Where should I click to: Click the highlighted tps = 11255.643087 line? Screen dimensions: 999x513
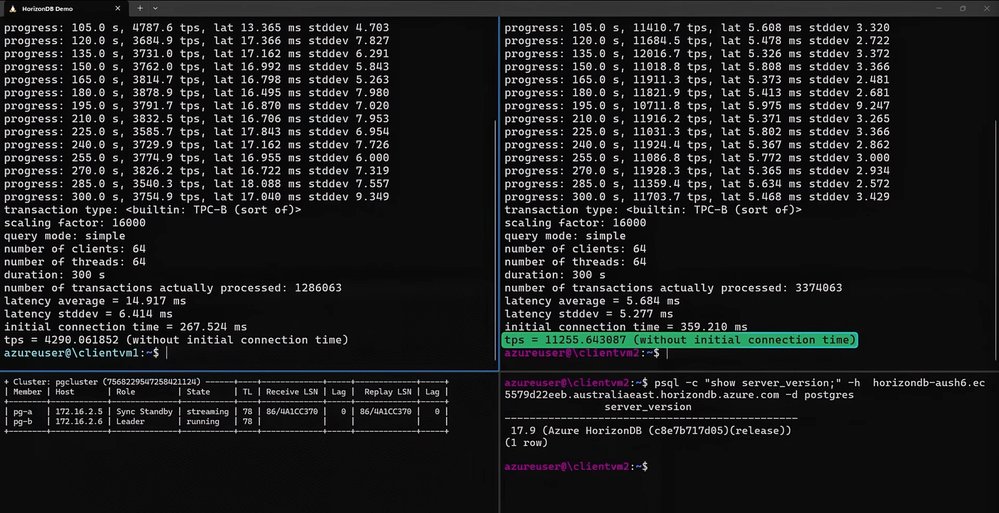(680, 340)
